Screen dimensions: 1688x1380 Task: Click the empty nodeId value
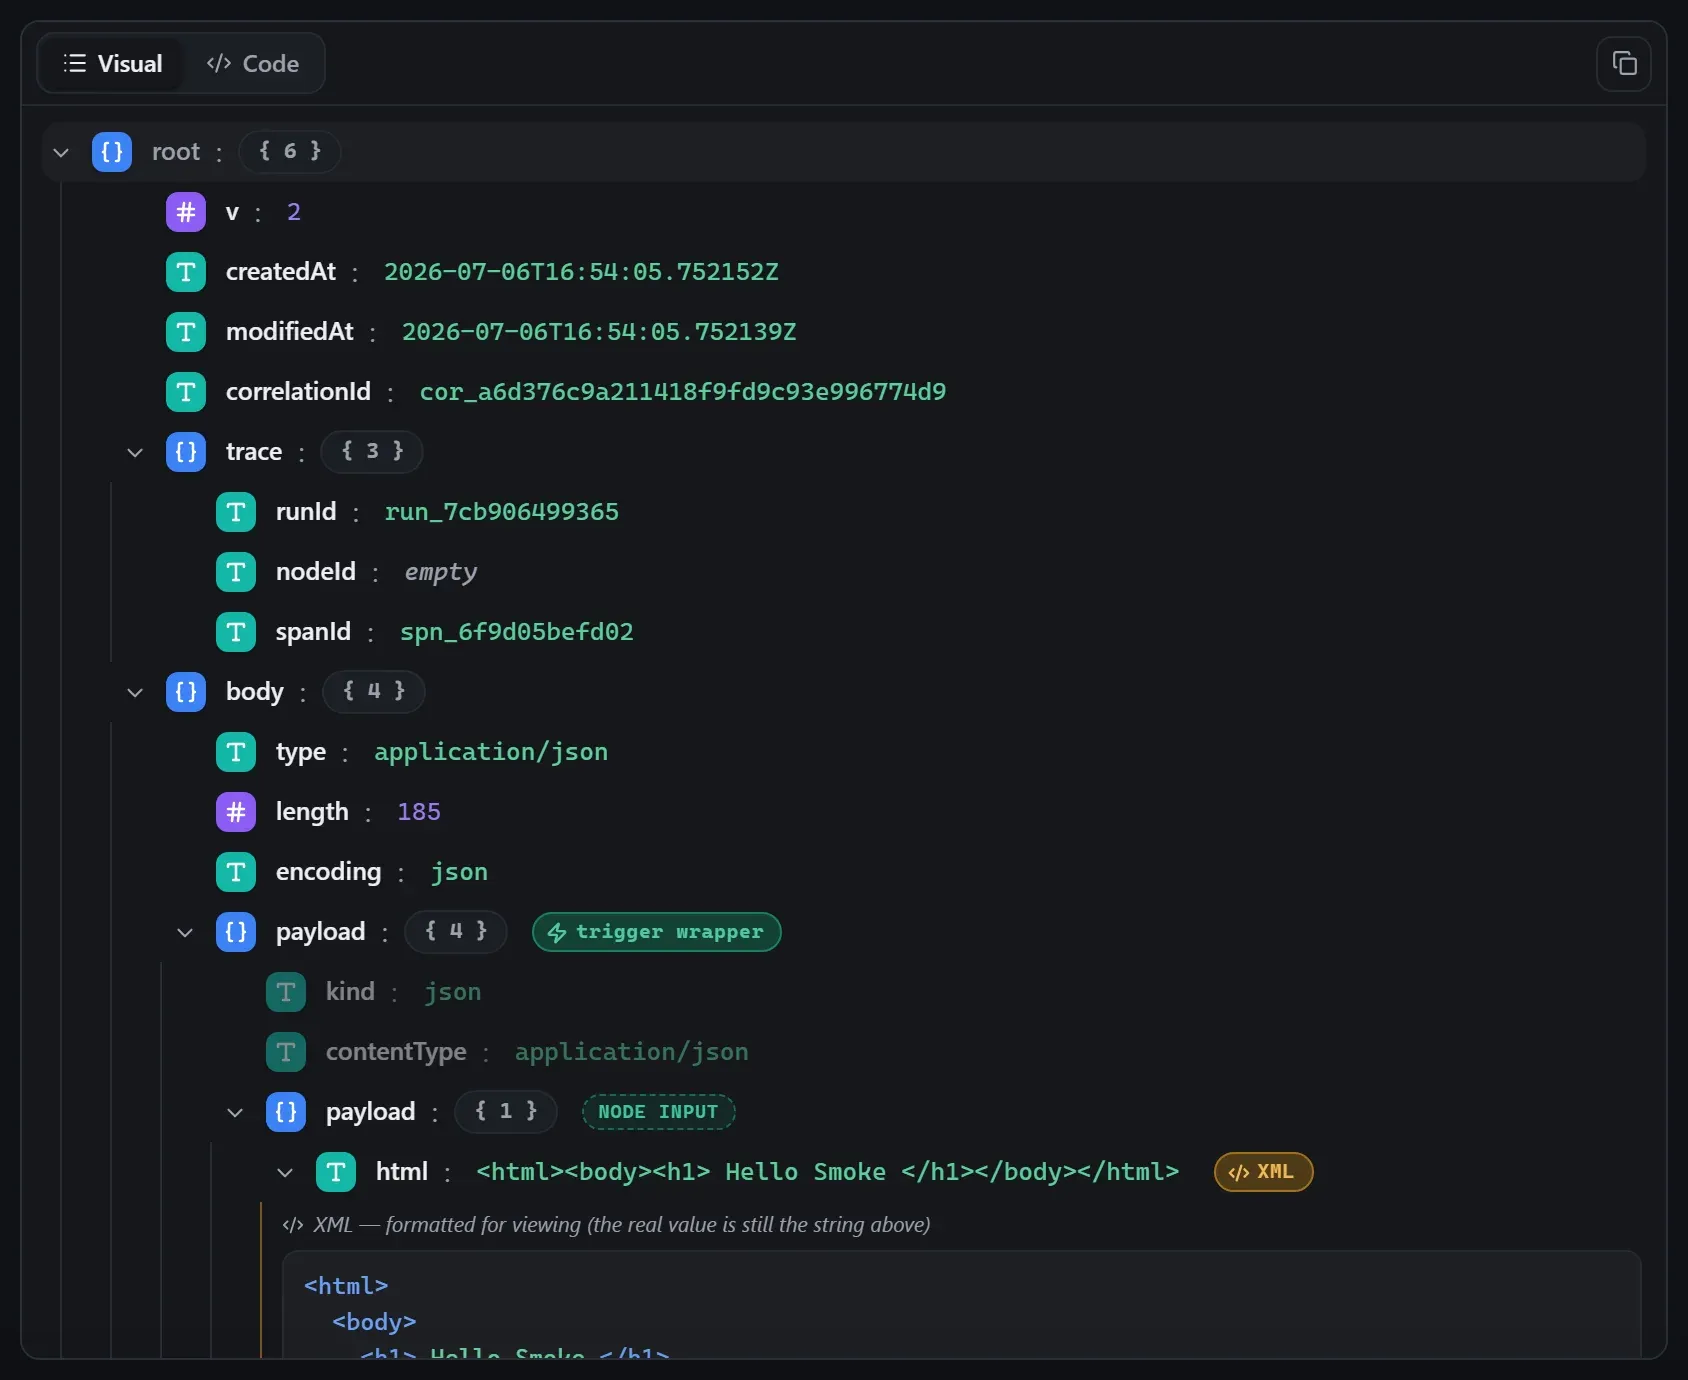pyautogui.click(x=441, y=572)
